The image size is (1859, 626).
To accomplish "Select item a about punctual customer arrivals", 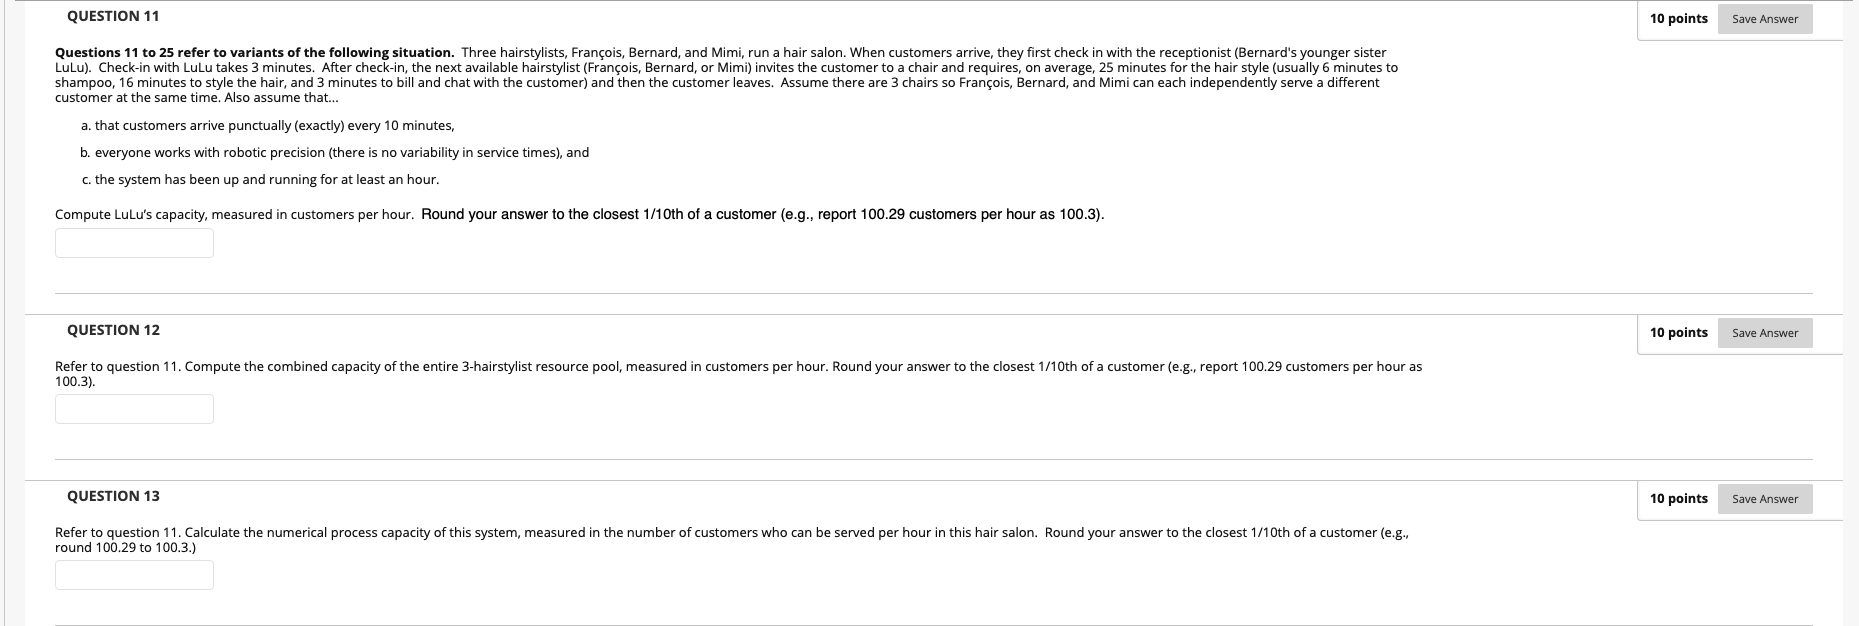I will click(x=268, y=125).
